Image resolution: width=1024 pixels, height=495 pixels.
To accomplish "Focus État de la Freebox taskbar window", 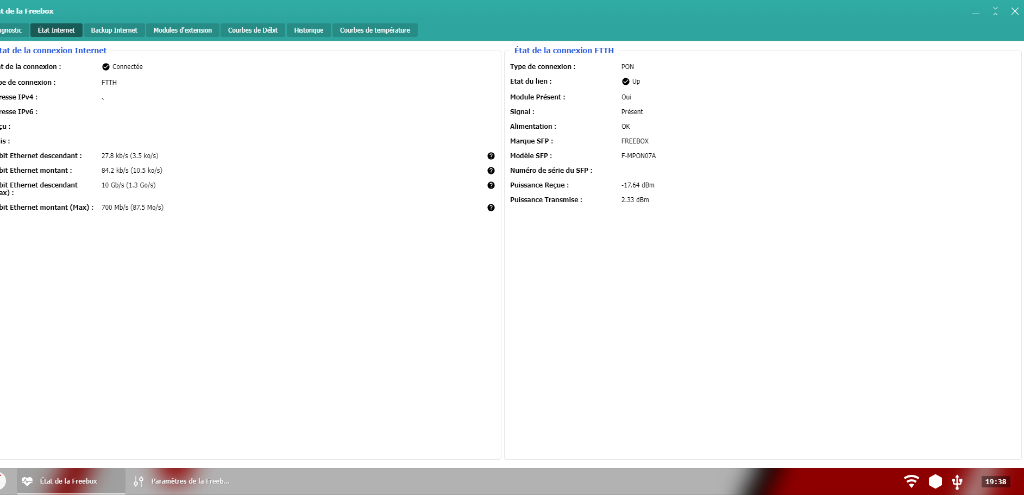I will 70,481.
